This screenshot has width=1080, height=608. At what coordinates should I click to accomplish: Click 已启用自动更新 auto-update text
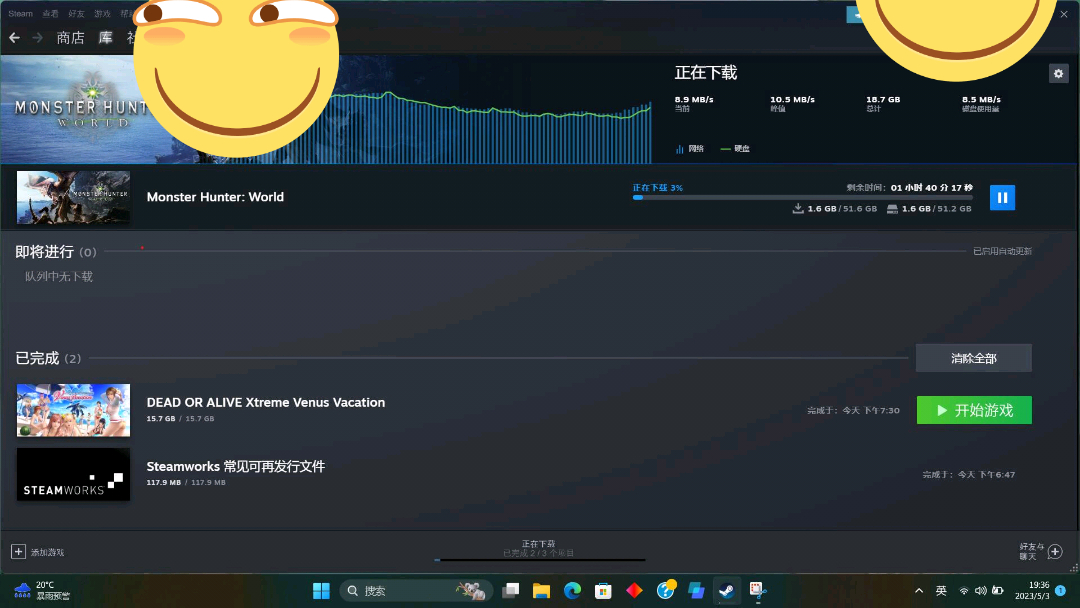[x=1002, y=251]
